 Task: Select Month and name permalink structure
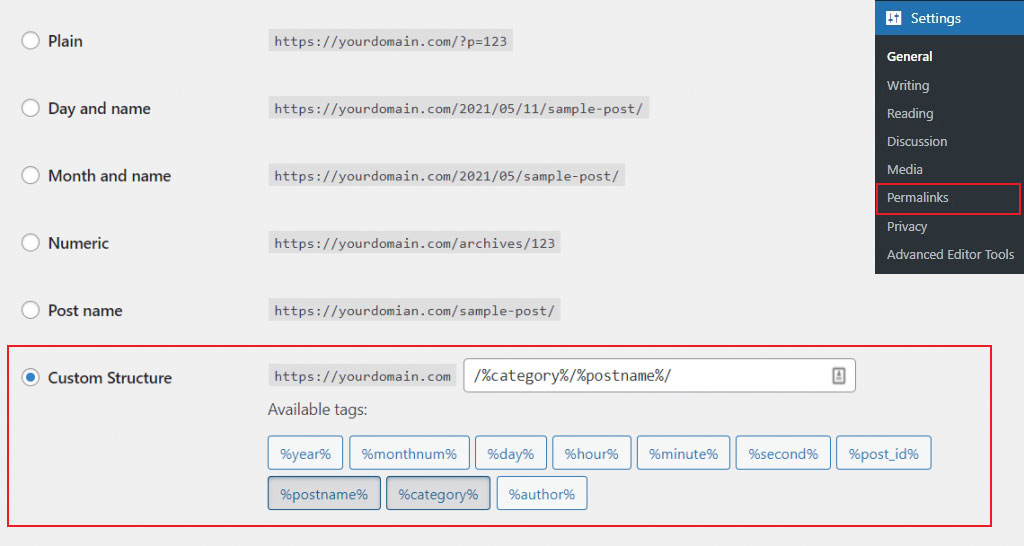pyautogui.click(x=30, y=175)
